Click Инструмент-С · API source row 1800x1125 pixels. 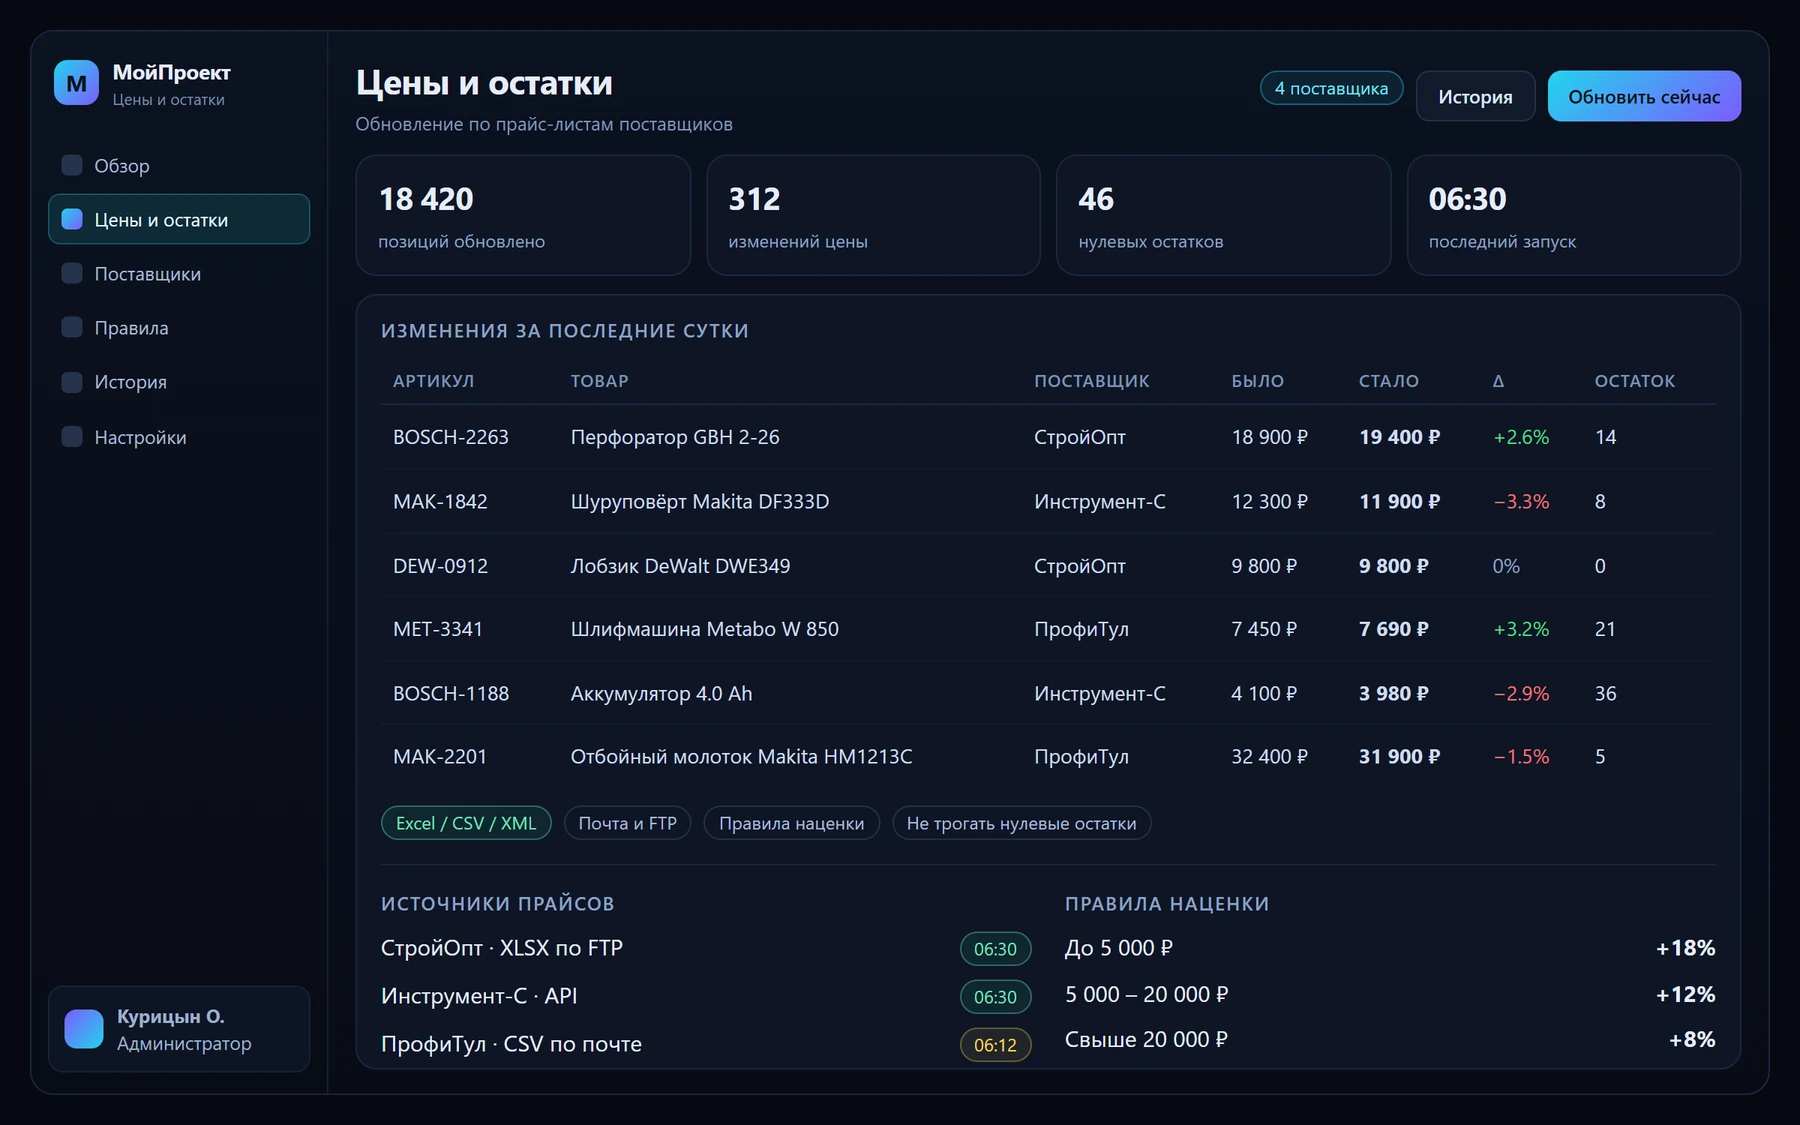pyautogui.click(x=705, y=996)
